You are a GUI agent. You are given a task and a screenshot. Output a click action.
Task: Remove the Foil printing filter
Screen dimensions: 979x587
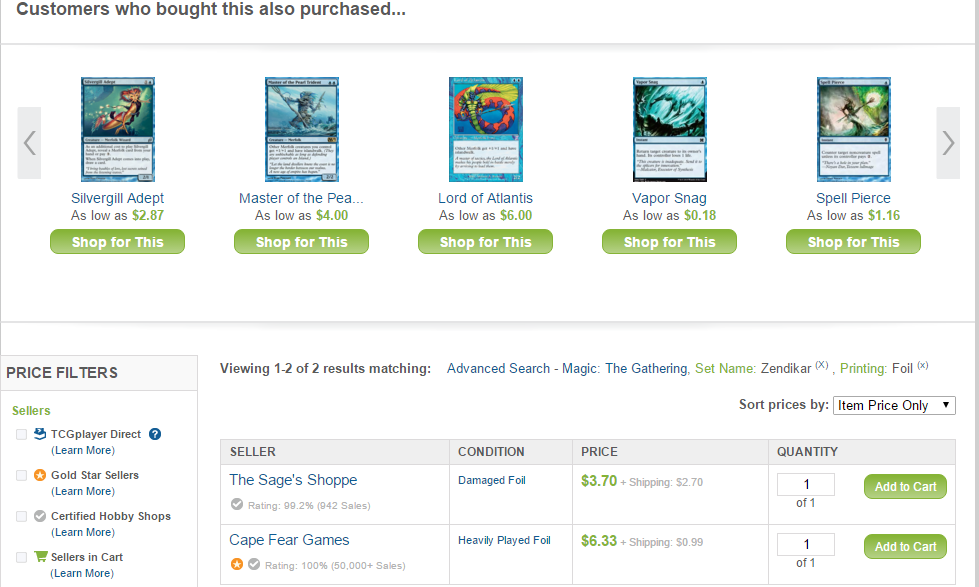[x=923, y=365]
